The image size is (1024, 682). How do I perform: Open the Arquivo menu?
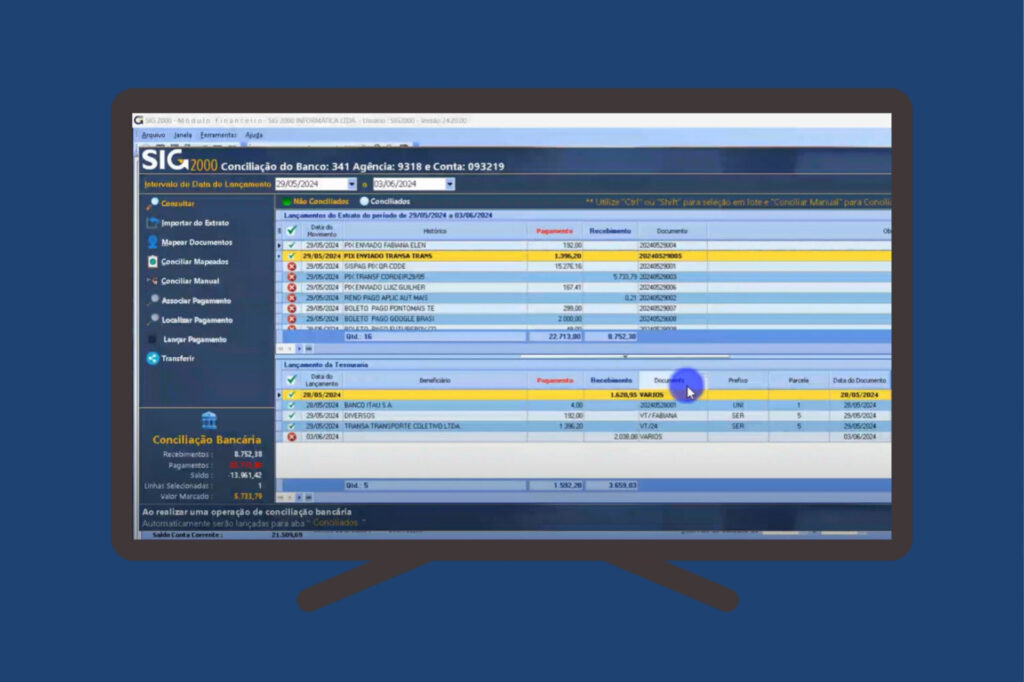(x=153, y=135)
